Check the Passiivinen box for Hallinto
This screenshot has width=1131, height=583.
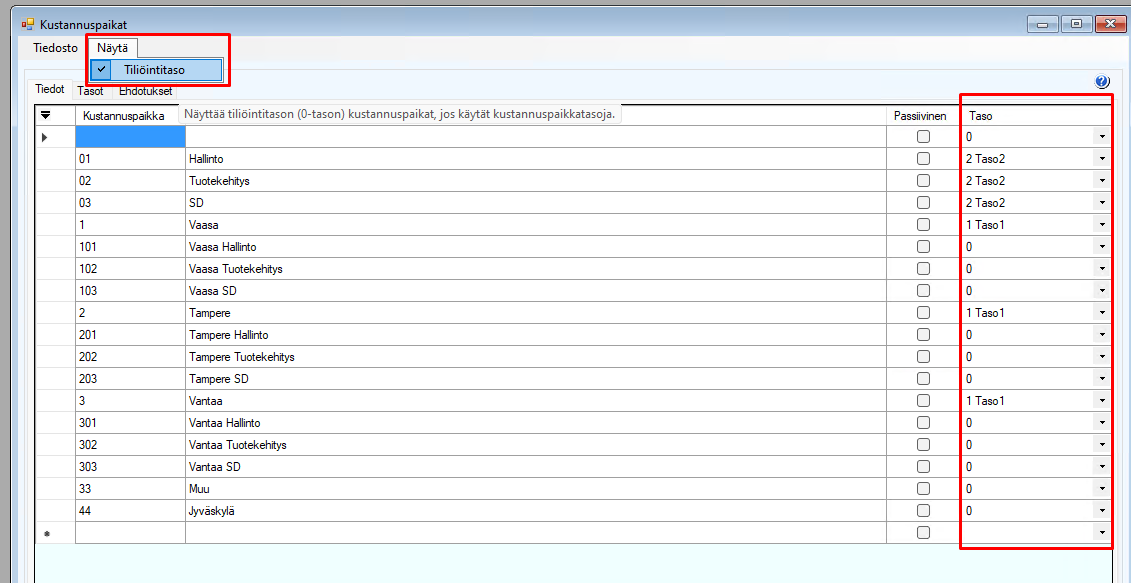[923, 159]
